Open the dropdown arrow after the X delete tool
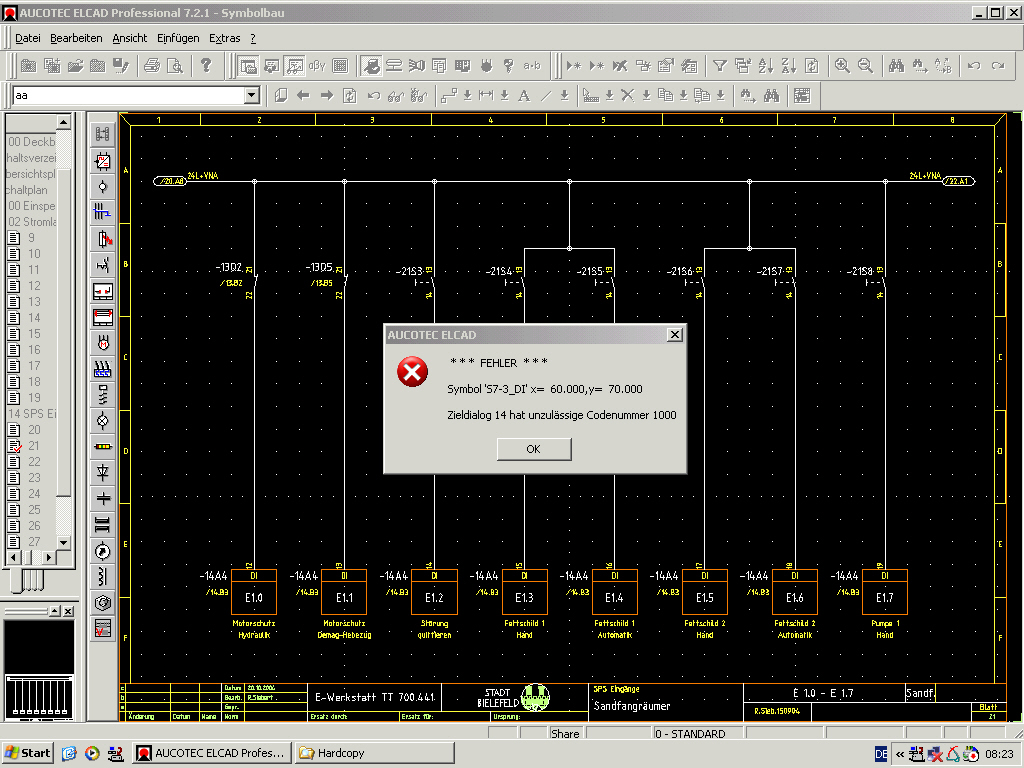Image resolution: width=1024 pixels, height=768 pixels. (646, 96)
